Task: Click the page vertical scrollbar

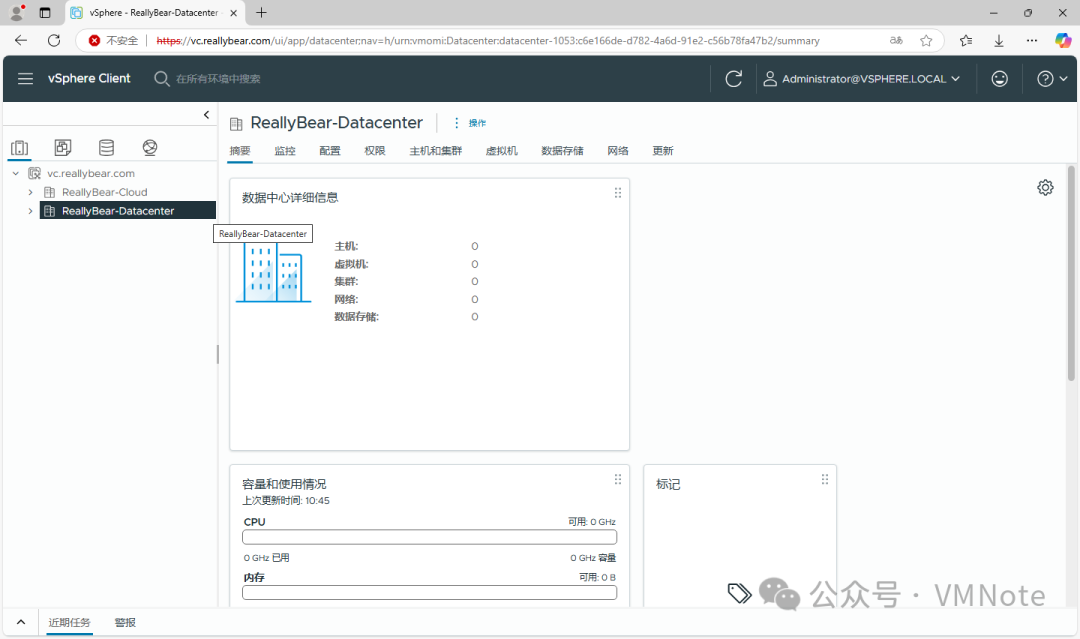Action: tap(1071, 273)
